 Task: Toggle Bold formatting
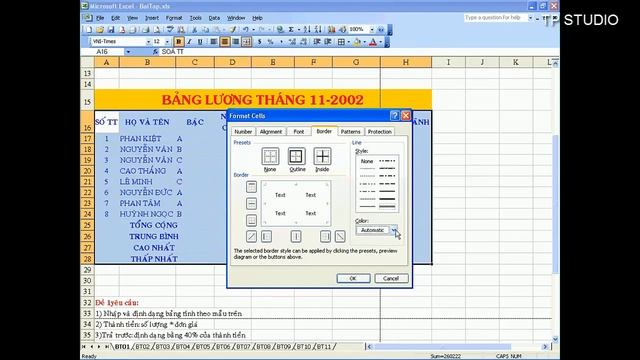[178, 42]
